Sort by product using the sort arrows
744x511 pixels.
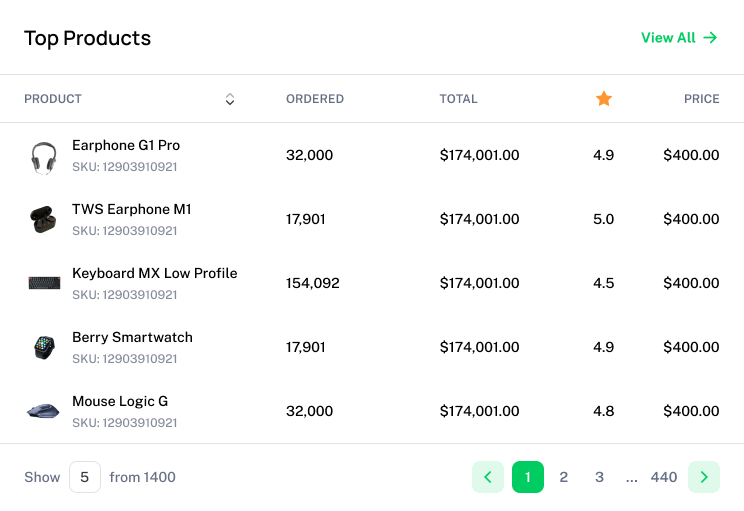coord(230,99)
